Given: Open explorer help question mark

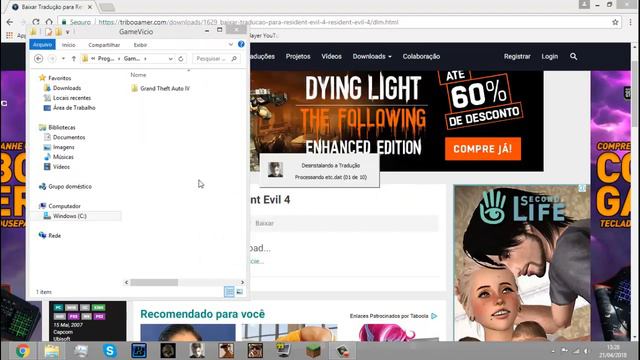Looking at the screenshot, I should (241, 44).
